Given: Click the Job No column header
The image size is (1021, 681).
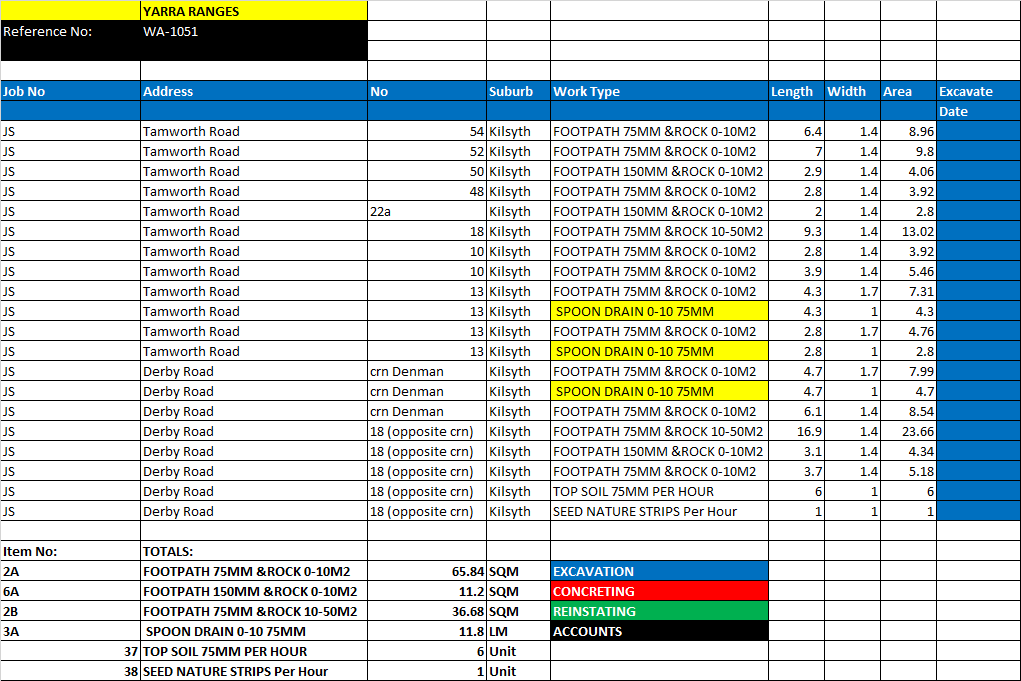Looking at the screenshot, I should [70, 91].
